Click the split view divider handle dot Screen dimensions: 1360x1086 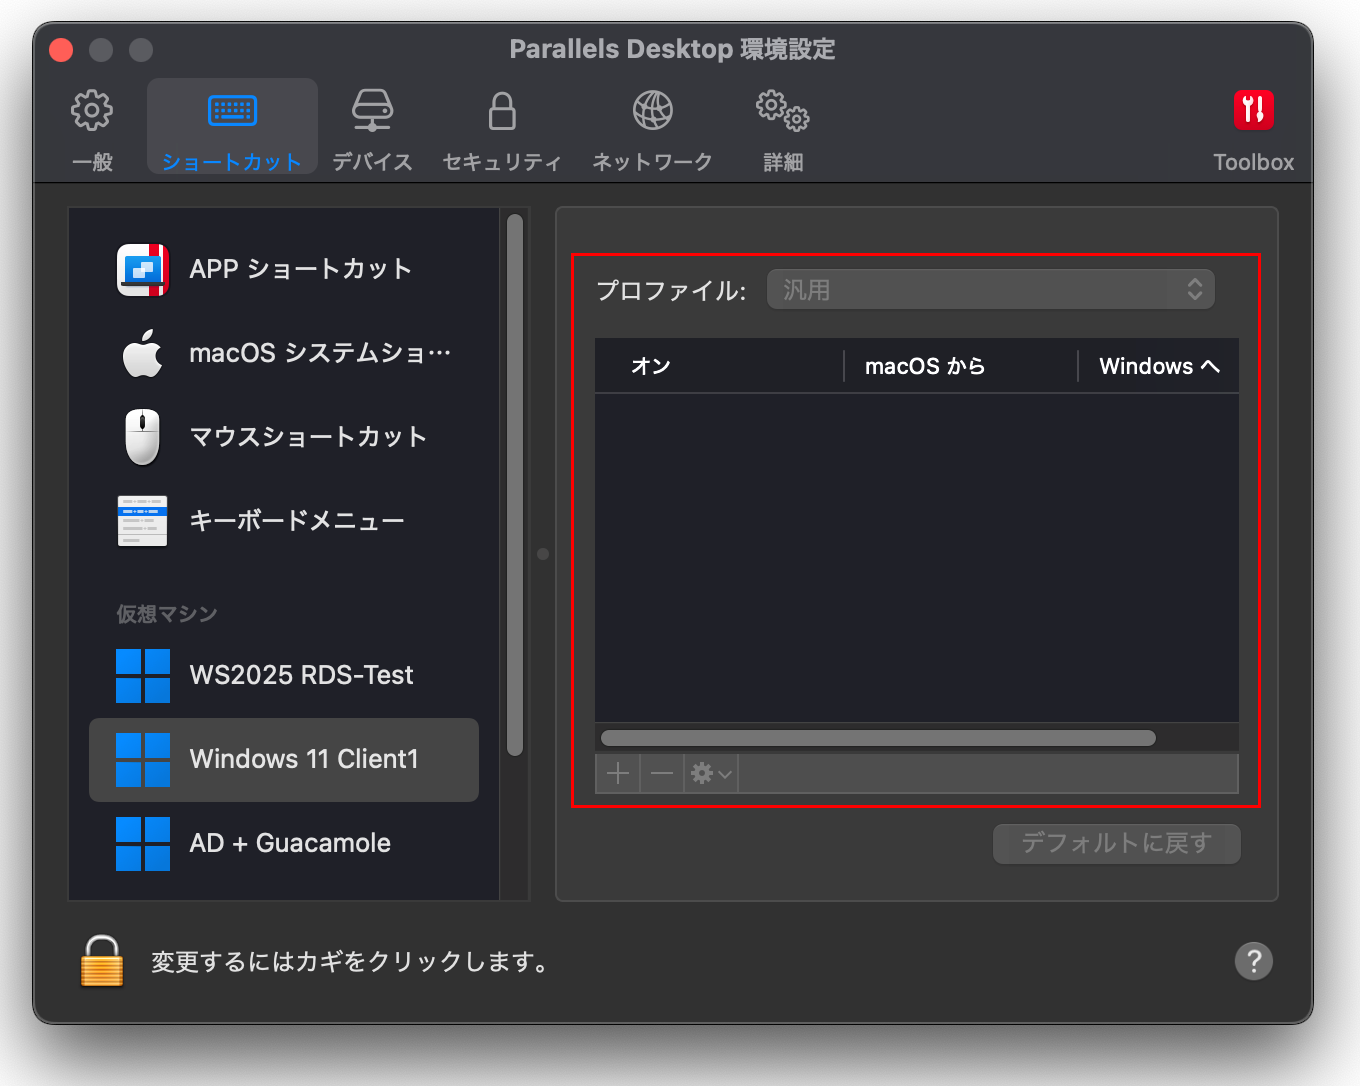pyautogui.click(x=543, y=553)
